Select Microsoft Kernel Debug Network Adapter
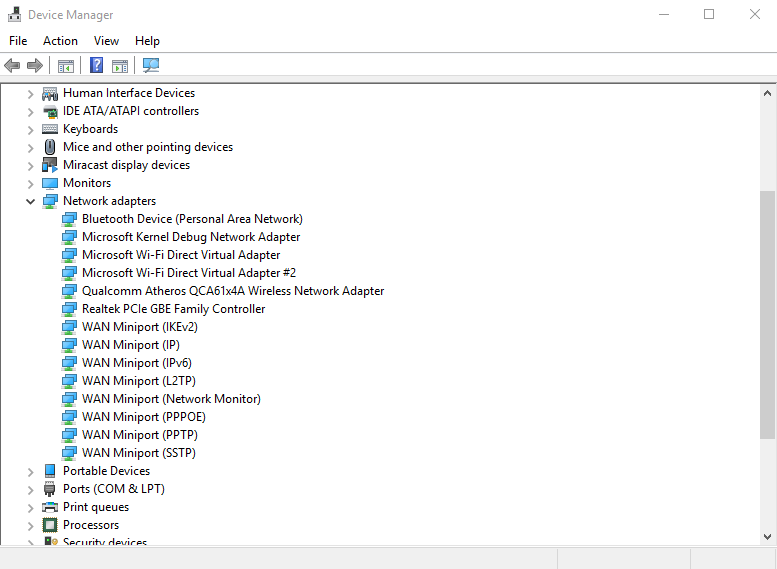The image size is (777, 569). [191, 237]
